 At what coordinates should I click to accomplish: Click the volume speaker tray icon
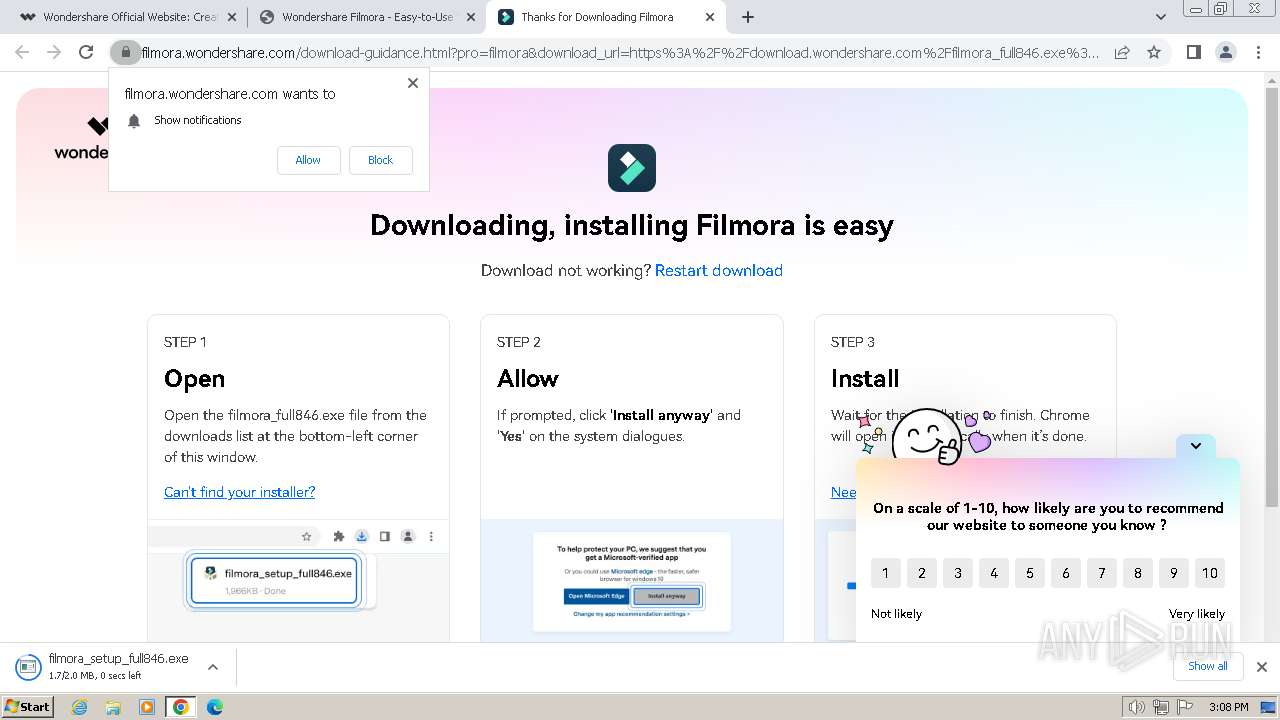tap(1136, 707)
